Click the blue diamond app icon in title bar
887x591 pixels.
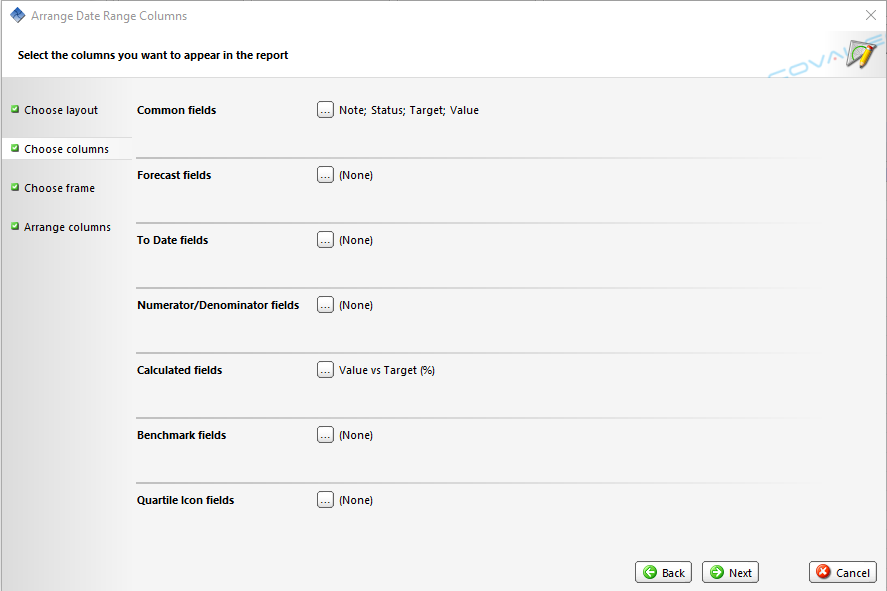click(18, 15)
